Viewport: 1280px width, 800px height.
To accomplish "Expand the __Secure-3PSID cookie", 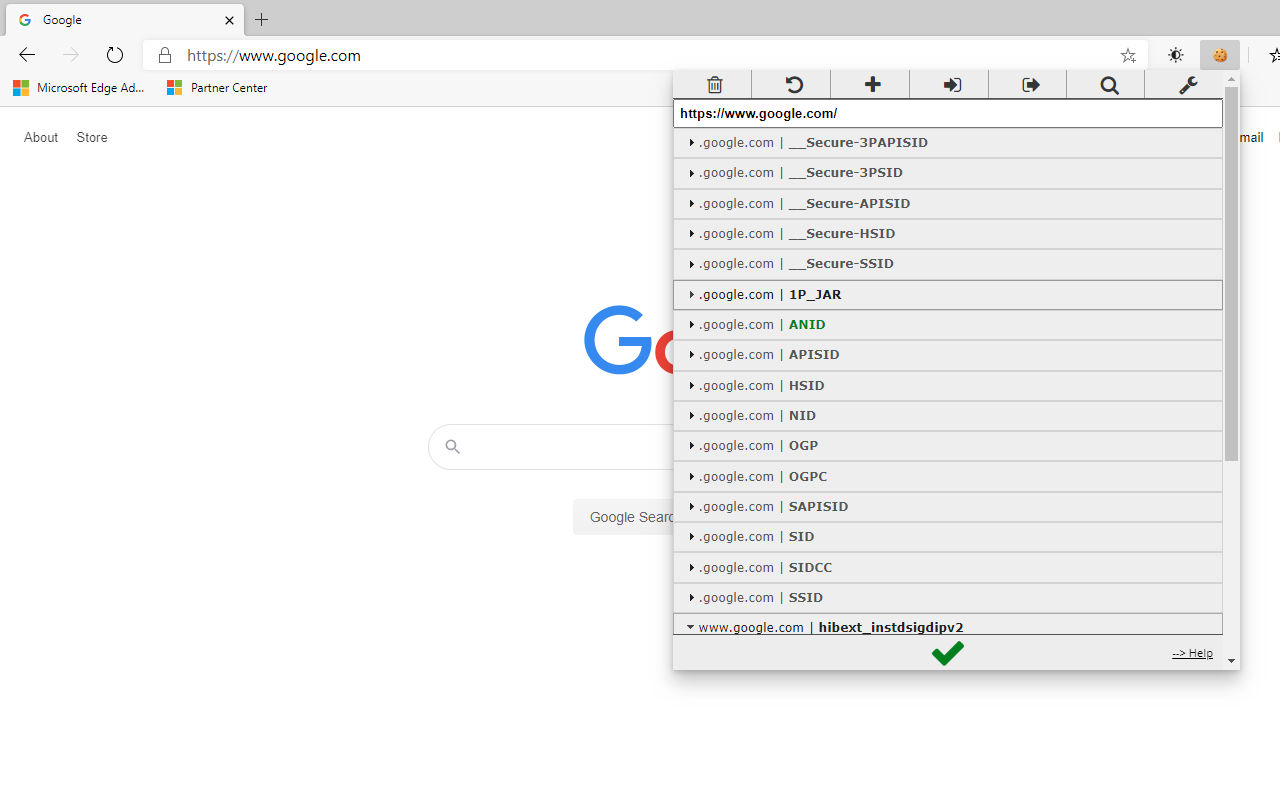I will point(948,173).
